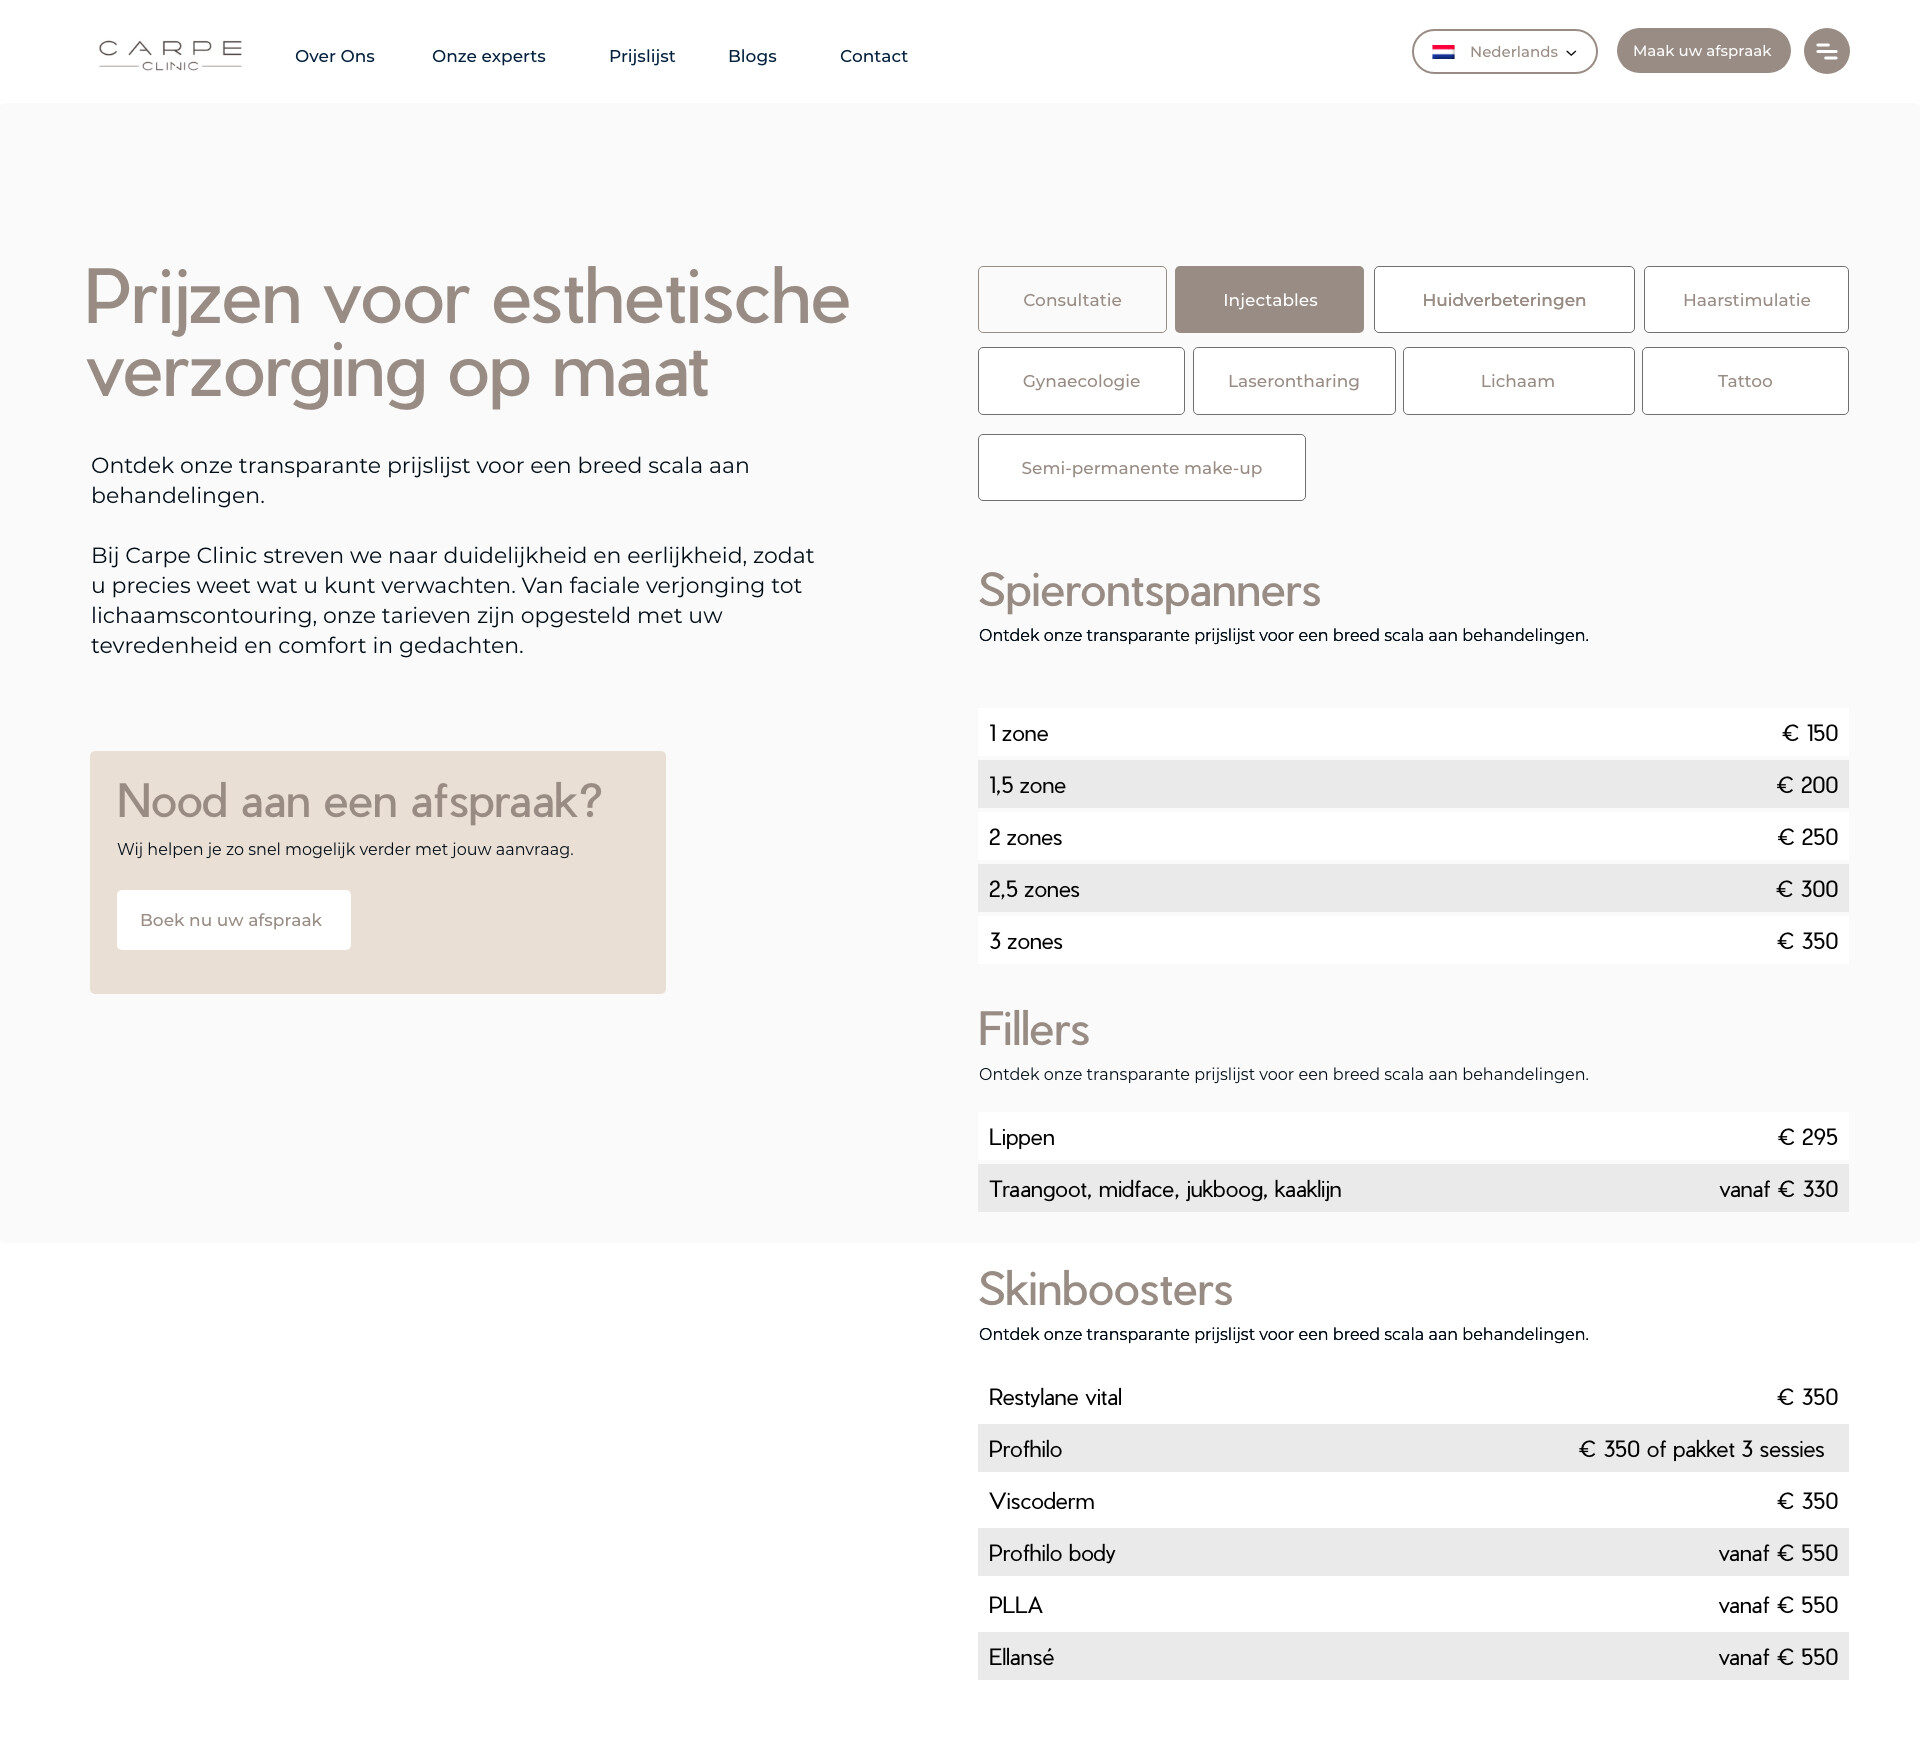Choose the Haarstimulatie tab
The image size is (1920, 1761).
1746,300
